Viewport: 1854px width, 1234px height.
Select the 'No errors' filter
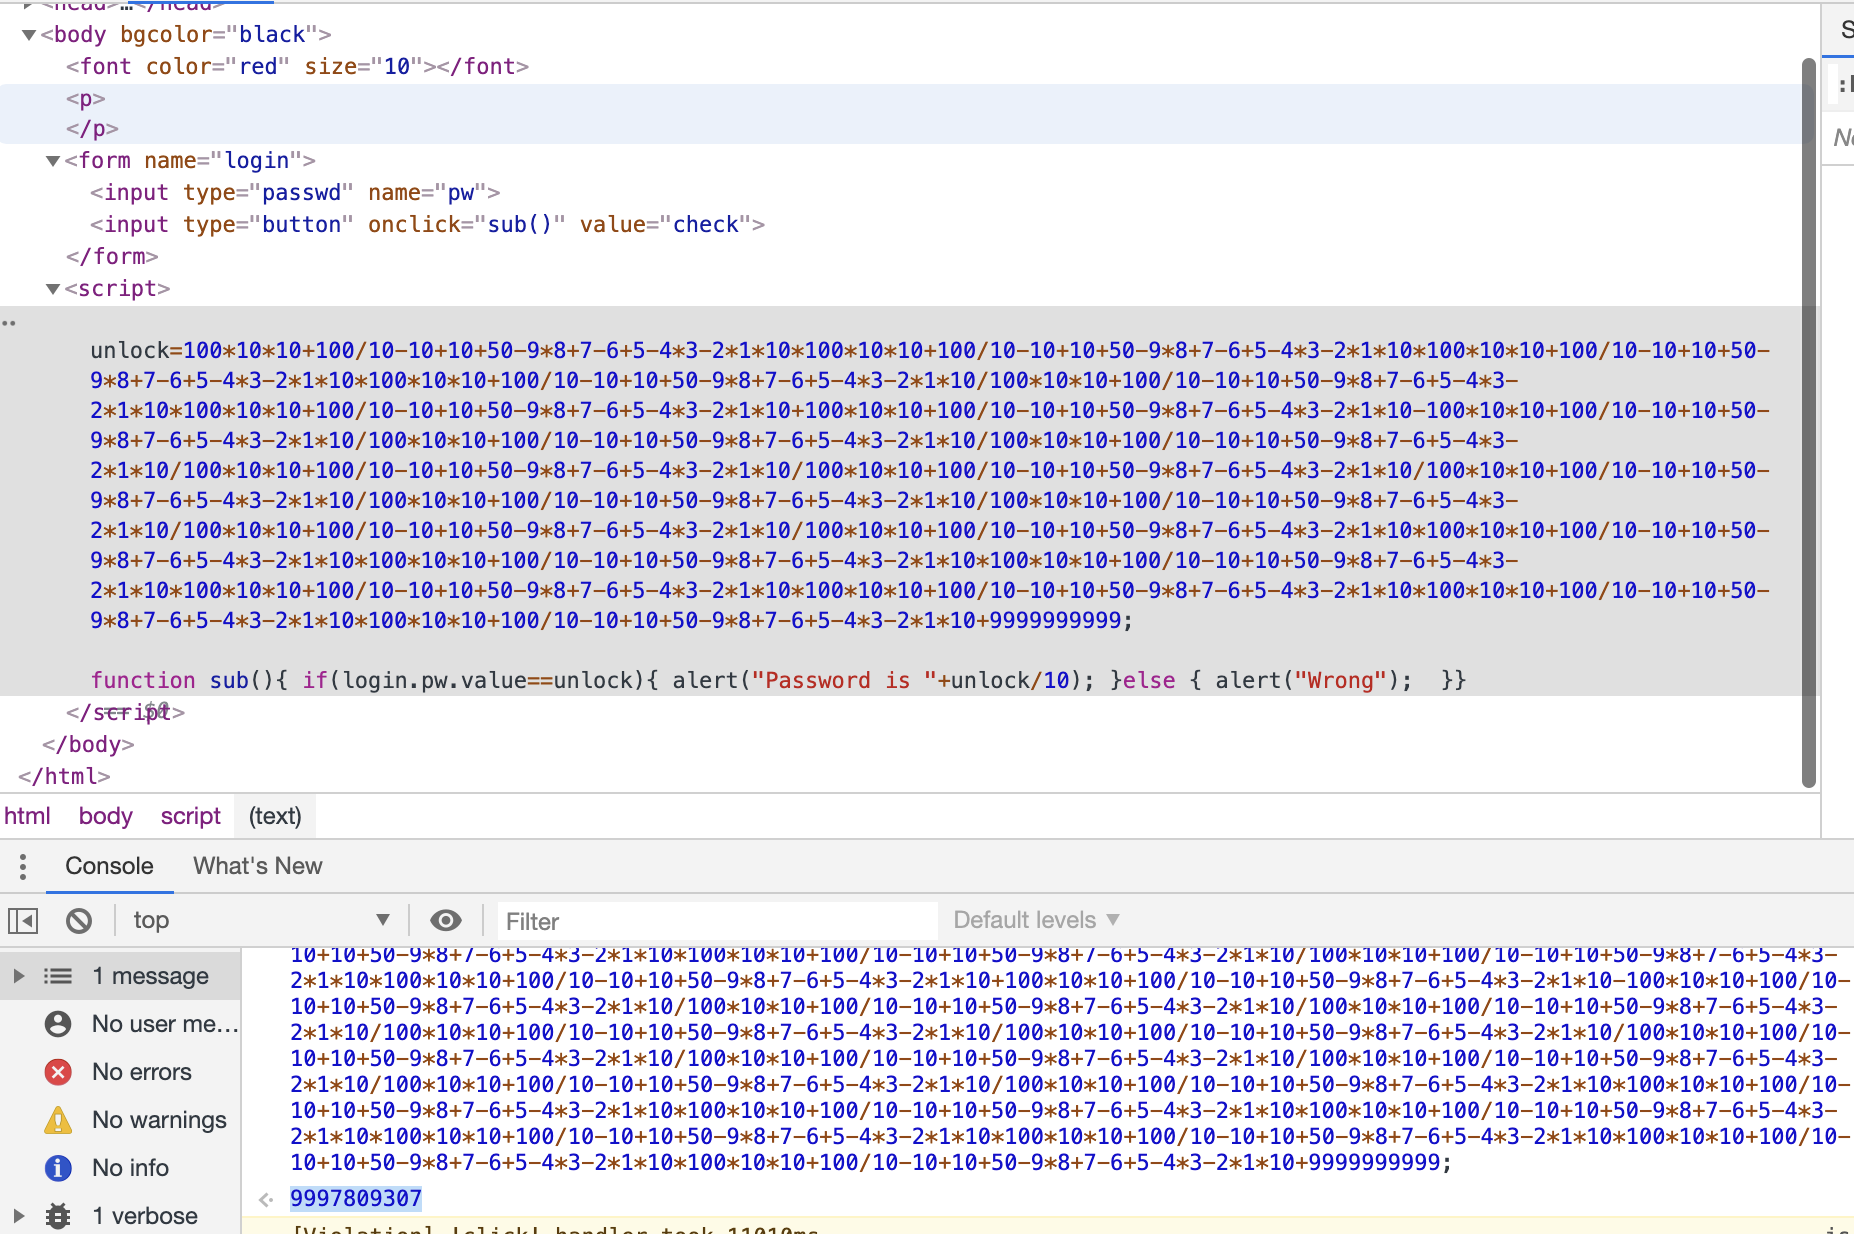(x=120, y=1072)
